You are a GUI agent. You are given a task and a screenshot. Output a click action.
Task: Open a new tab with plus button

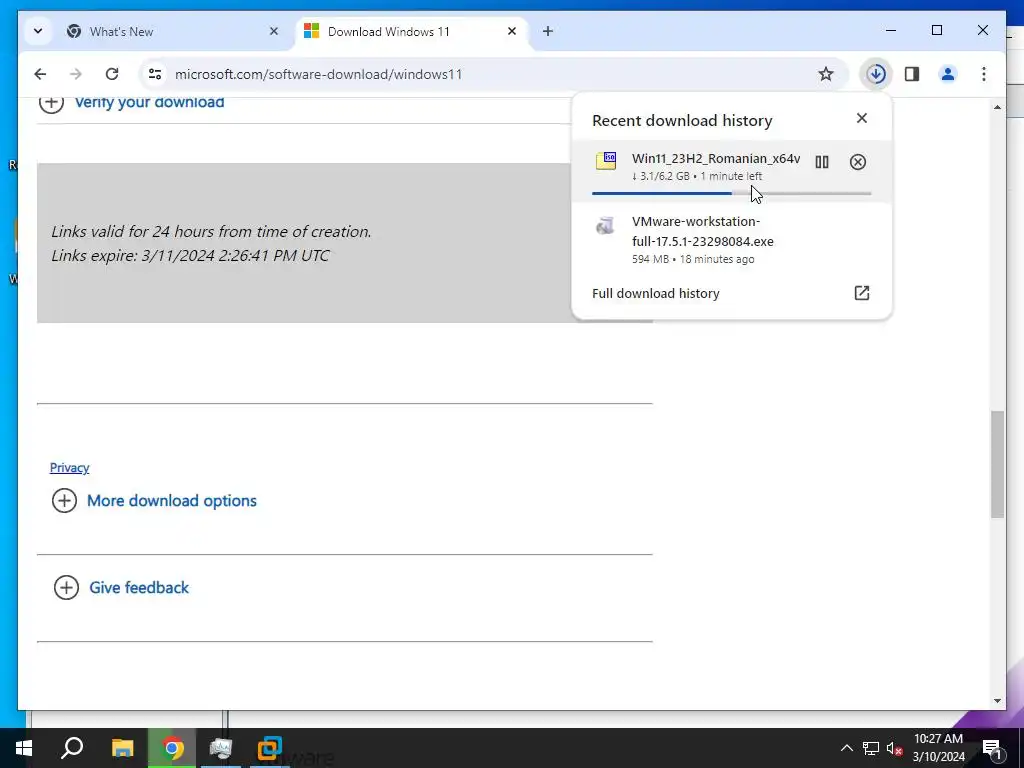tap(547, 31)
